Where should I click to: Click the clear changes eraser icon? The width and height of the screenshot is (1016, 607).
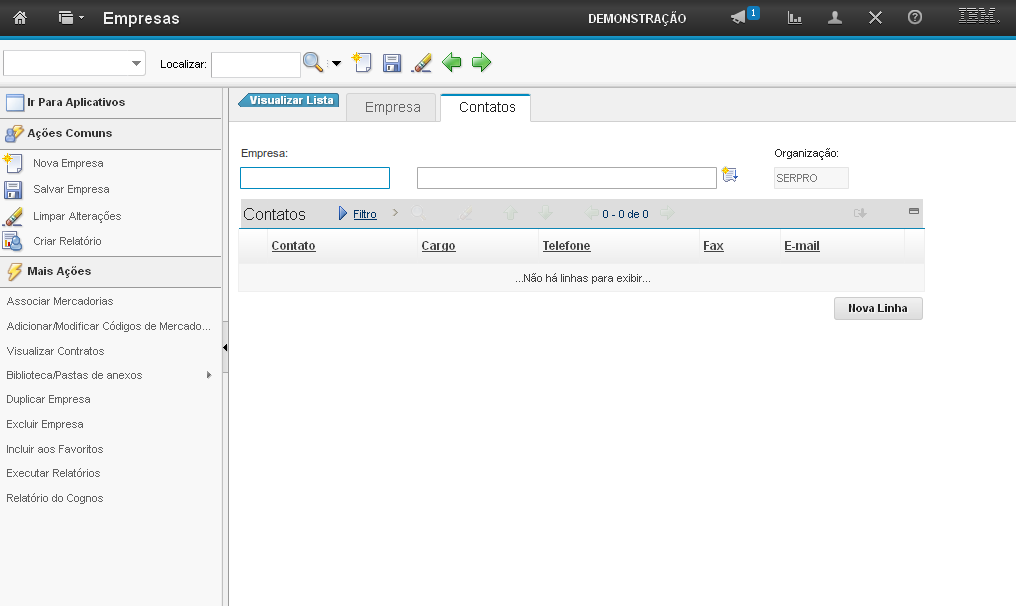[422, 64]
